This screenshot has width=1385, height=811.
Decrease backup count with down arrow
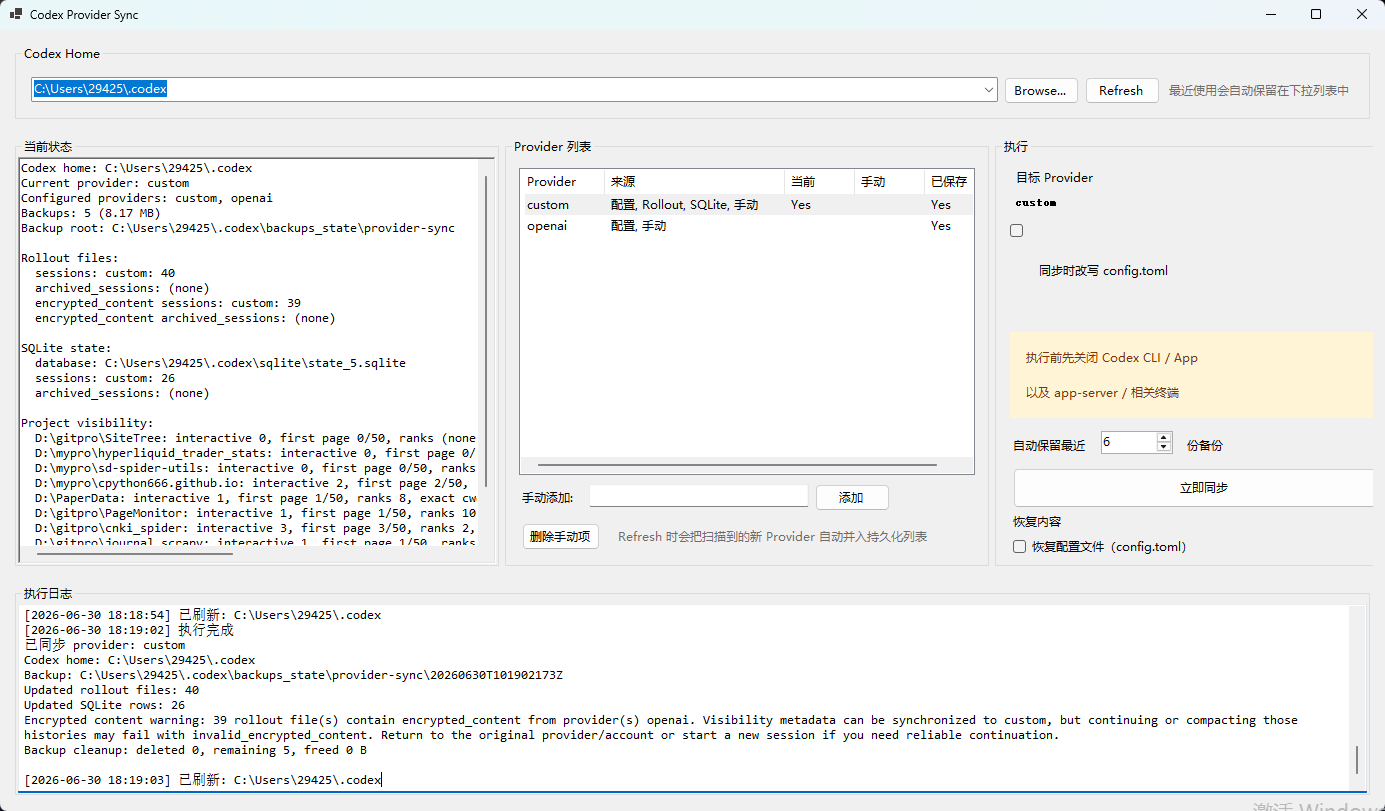pyautogui.click(x=1164, y=447)
